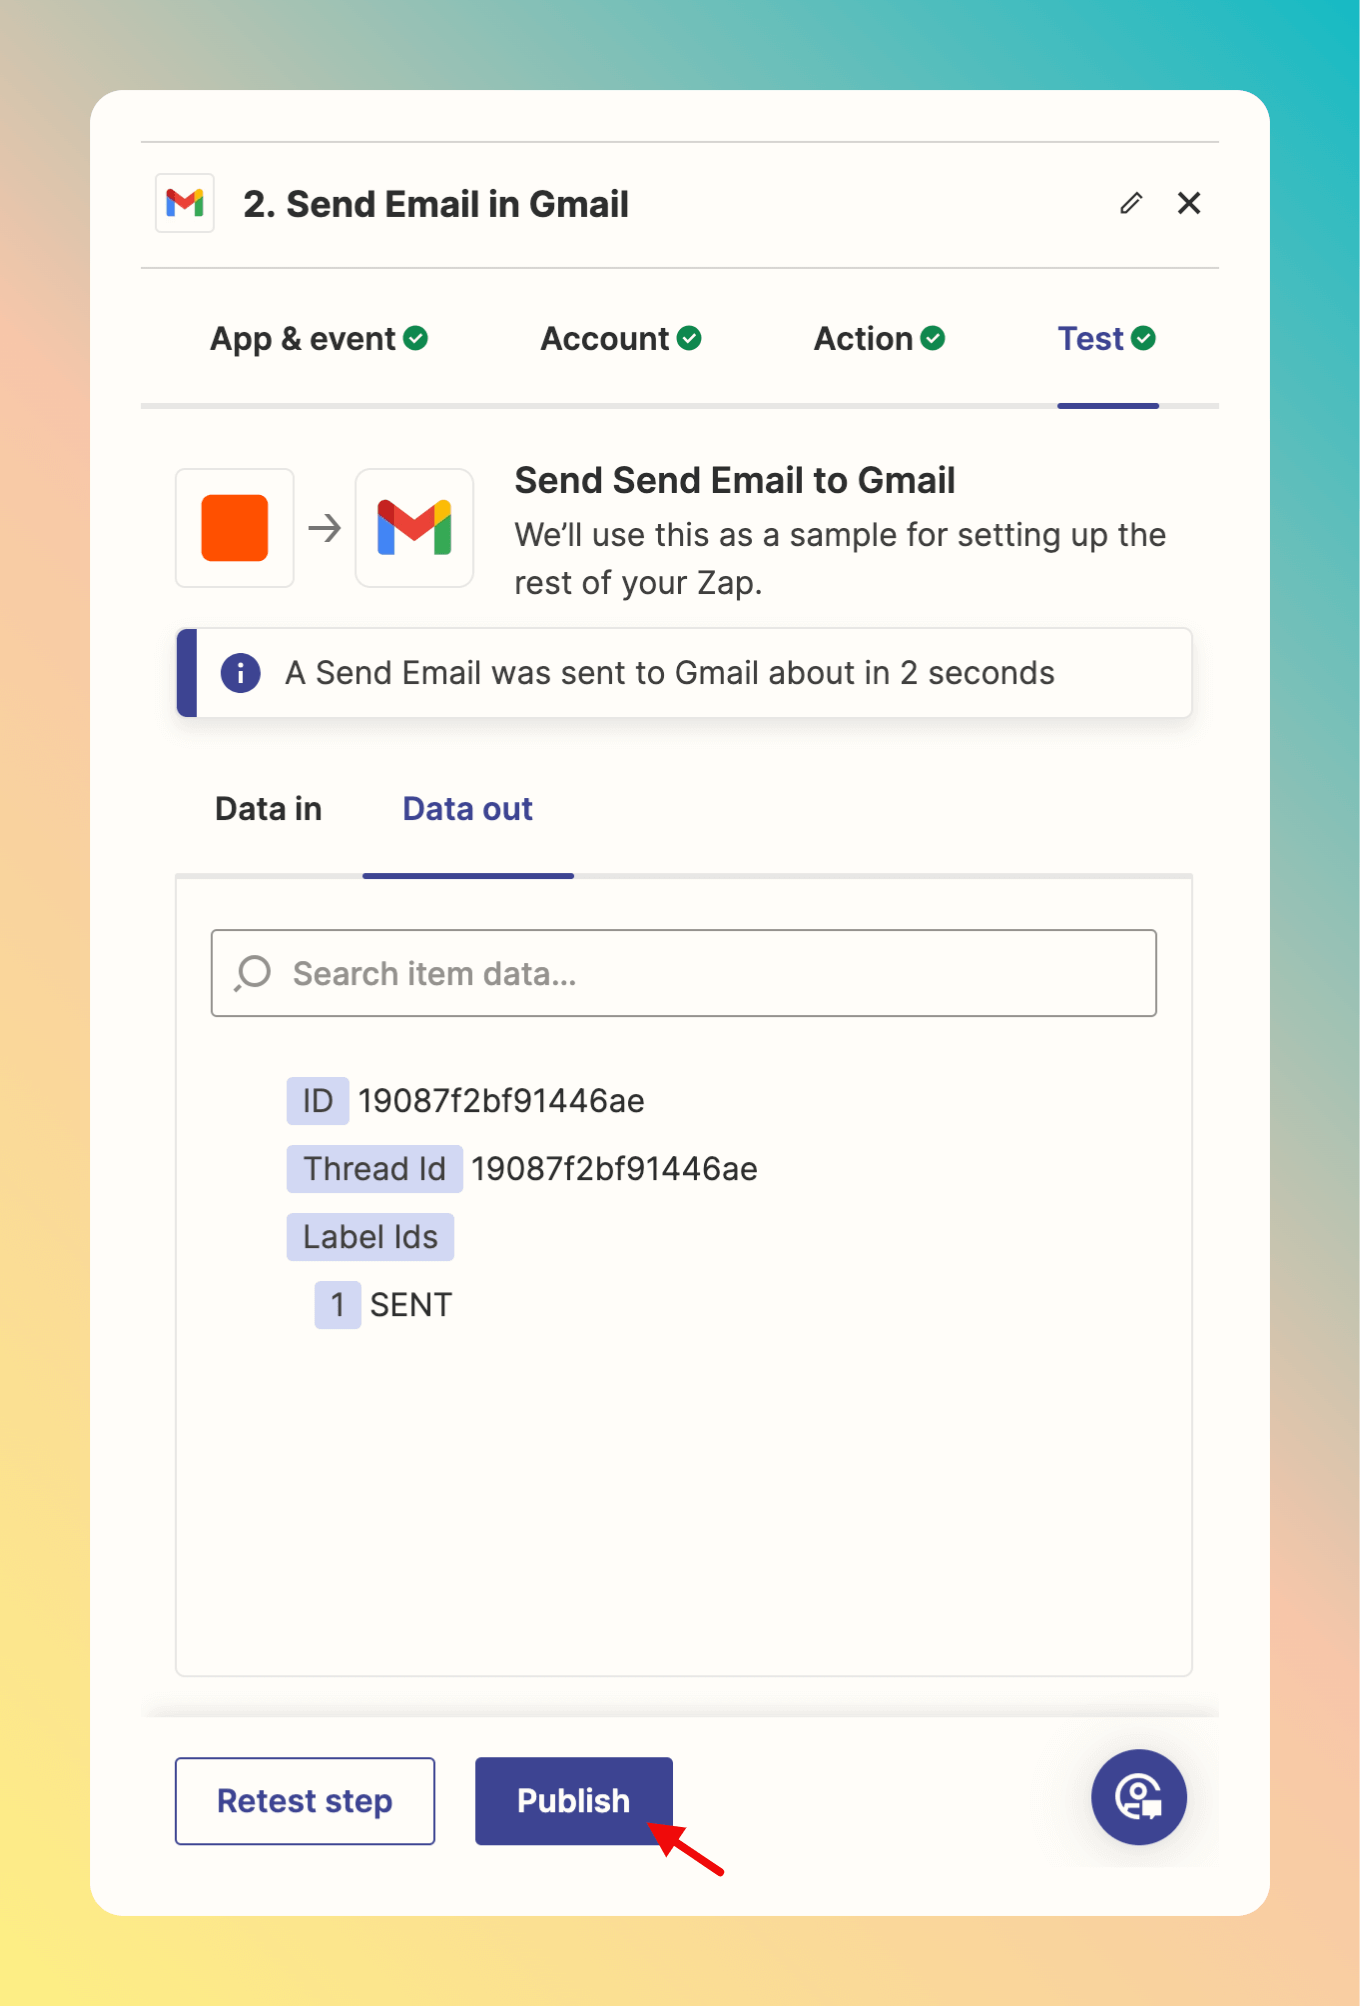Image resolution: width=1360 pixels, height=2006 pixels.
Task: Click the large Gmail destination icon
Action: [414, 528]
